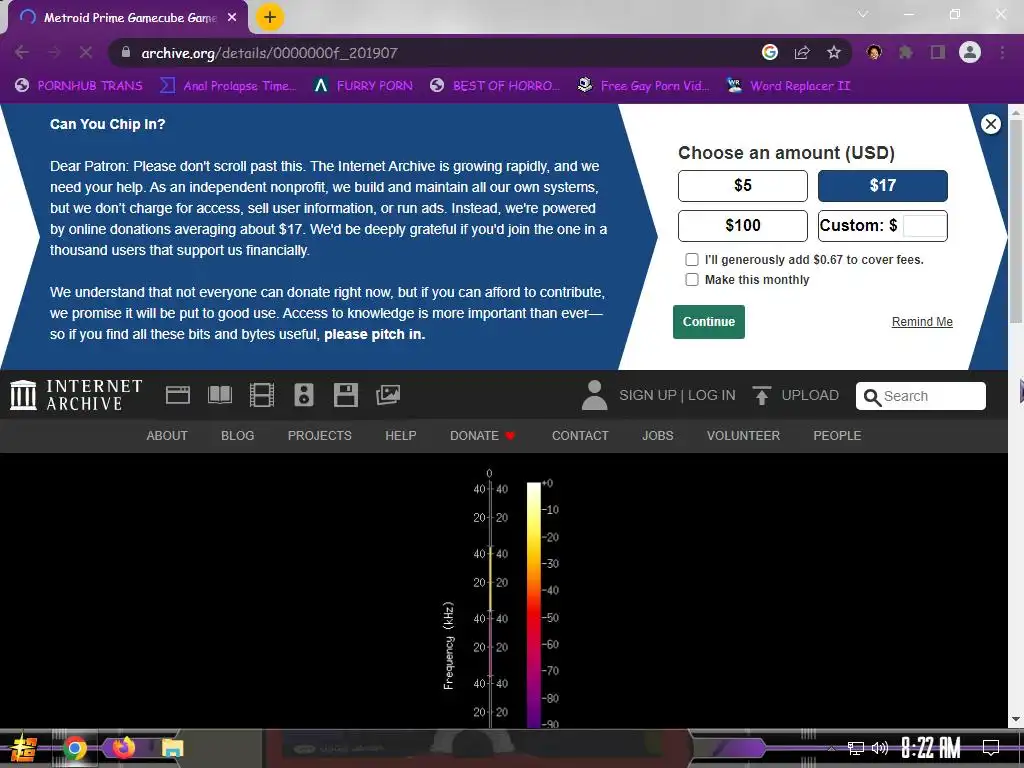The image size is (1024, 768).
Task: Select the $100 donation amount
Action: 743,226
